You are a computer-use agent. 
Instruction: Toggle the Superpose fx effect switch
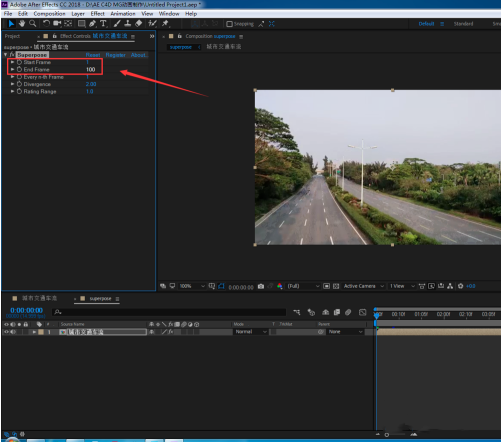click(x=12, y=55)
